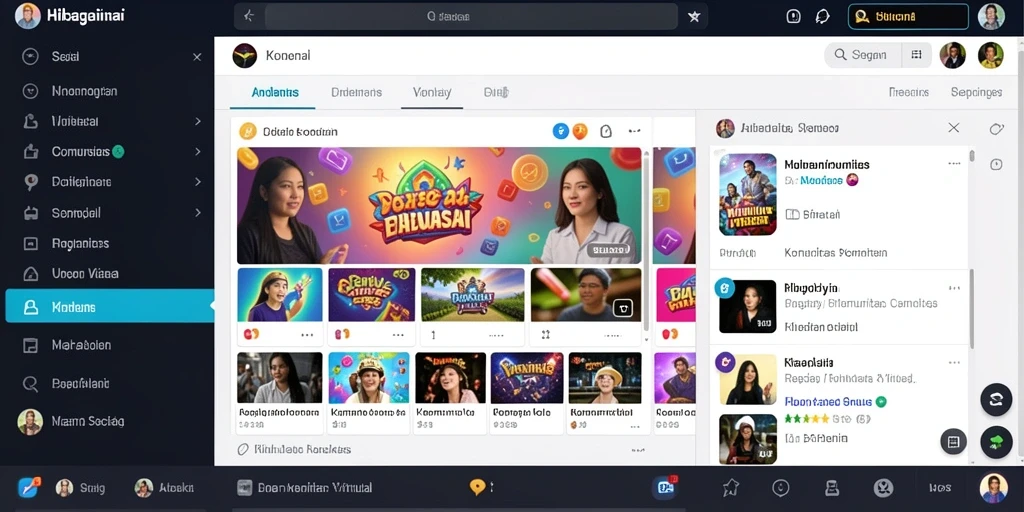Click the alert icon left of chat bubble
The image size is (1024, 512).
[793, 16]
